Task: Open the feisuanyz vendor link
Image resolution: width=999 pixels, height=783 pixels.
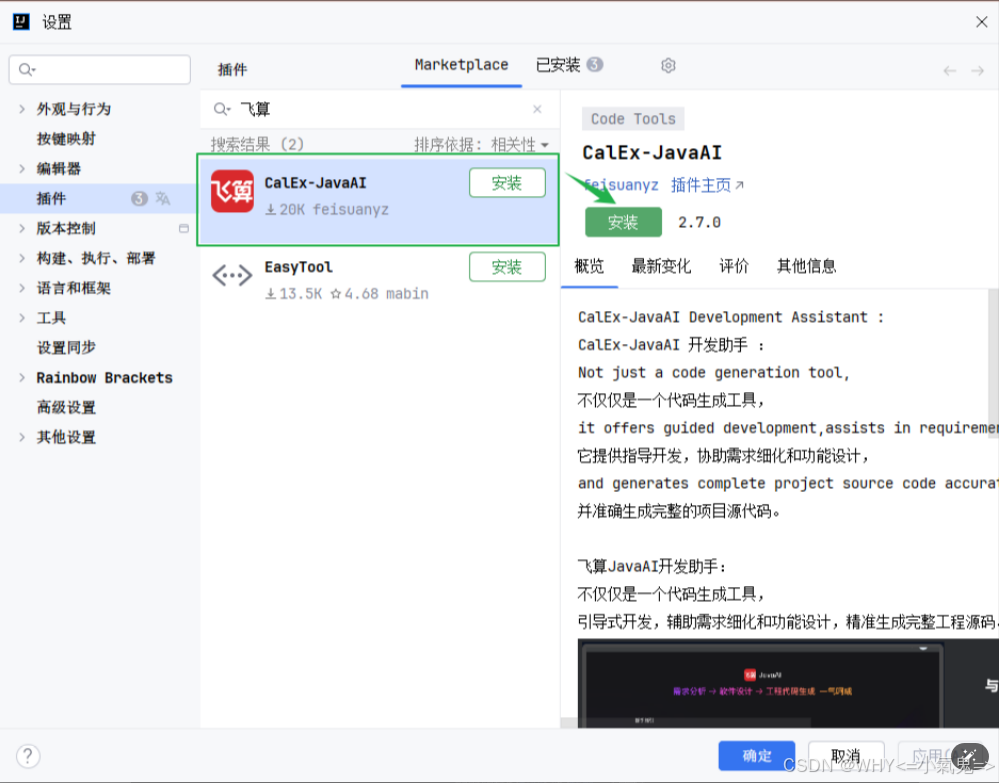Action: coord(621,185)
